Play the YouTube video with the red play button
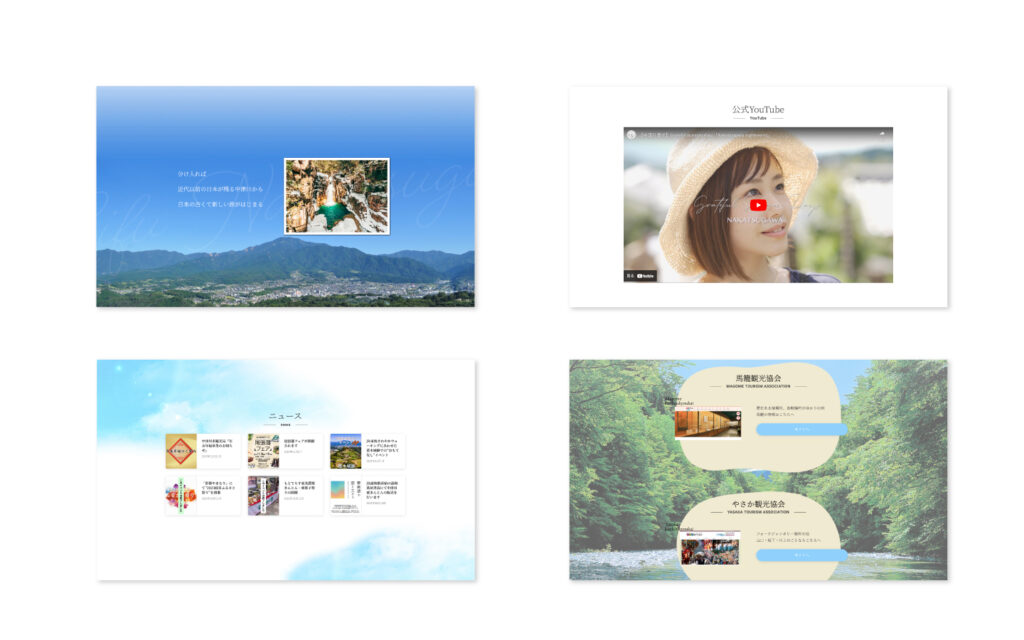 pyautogui.click(x=758, y=205)
